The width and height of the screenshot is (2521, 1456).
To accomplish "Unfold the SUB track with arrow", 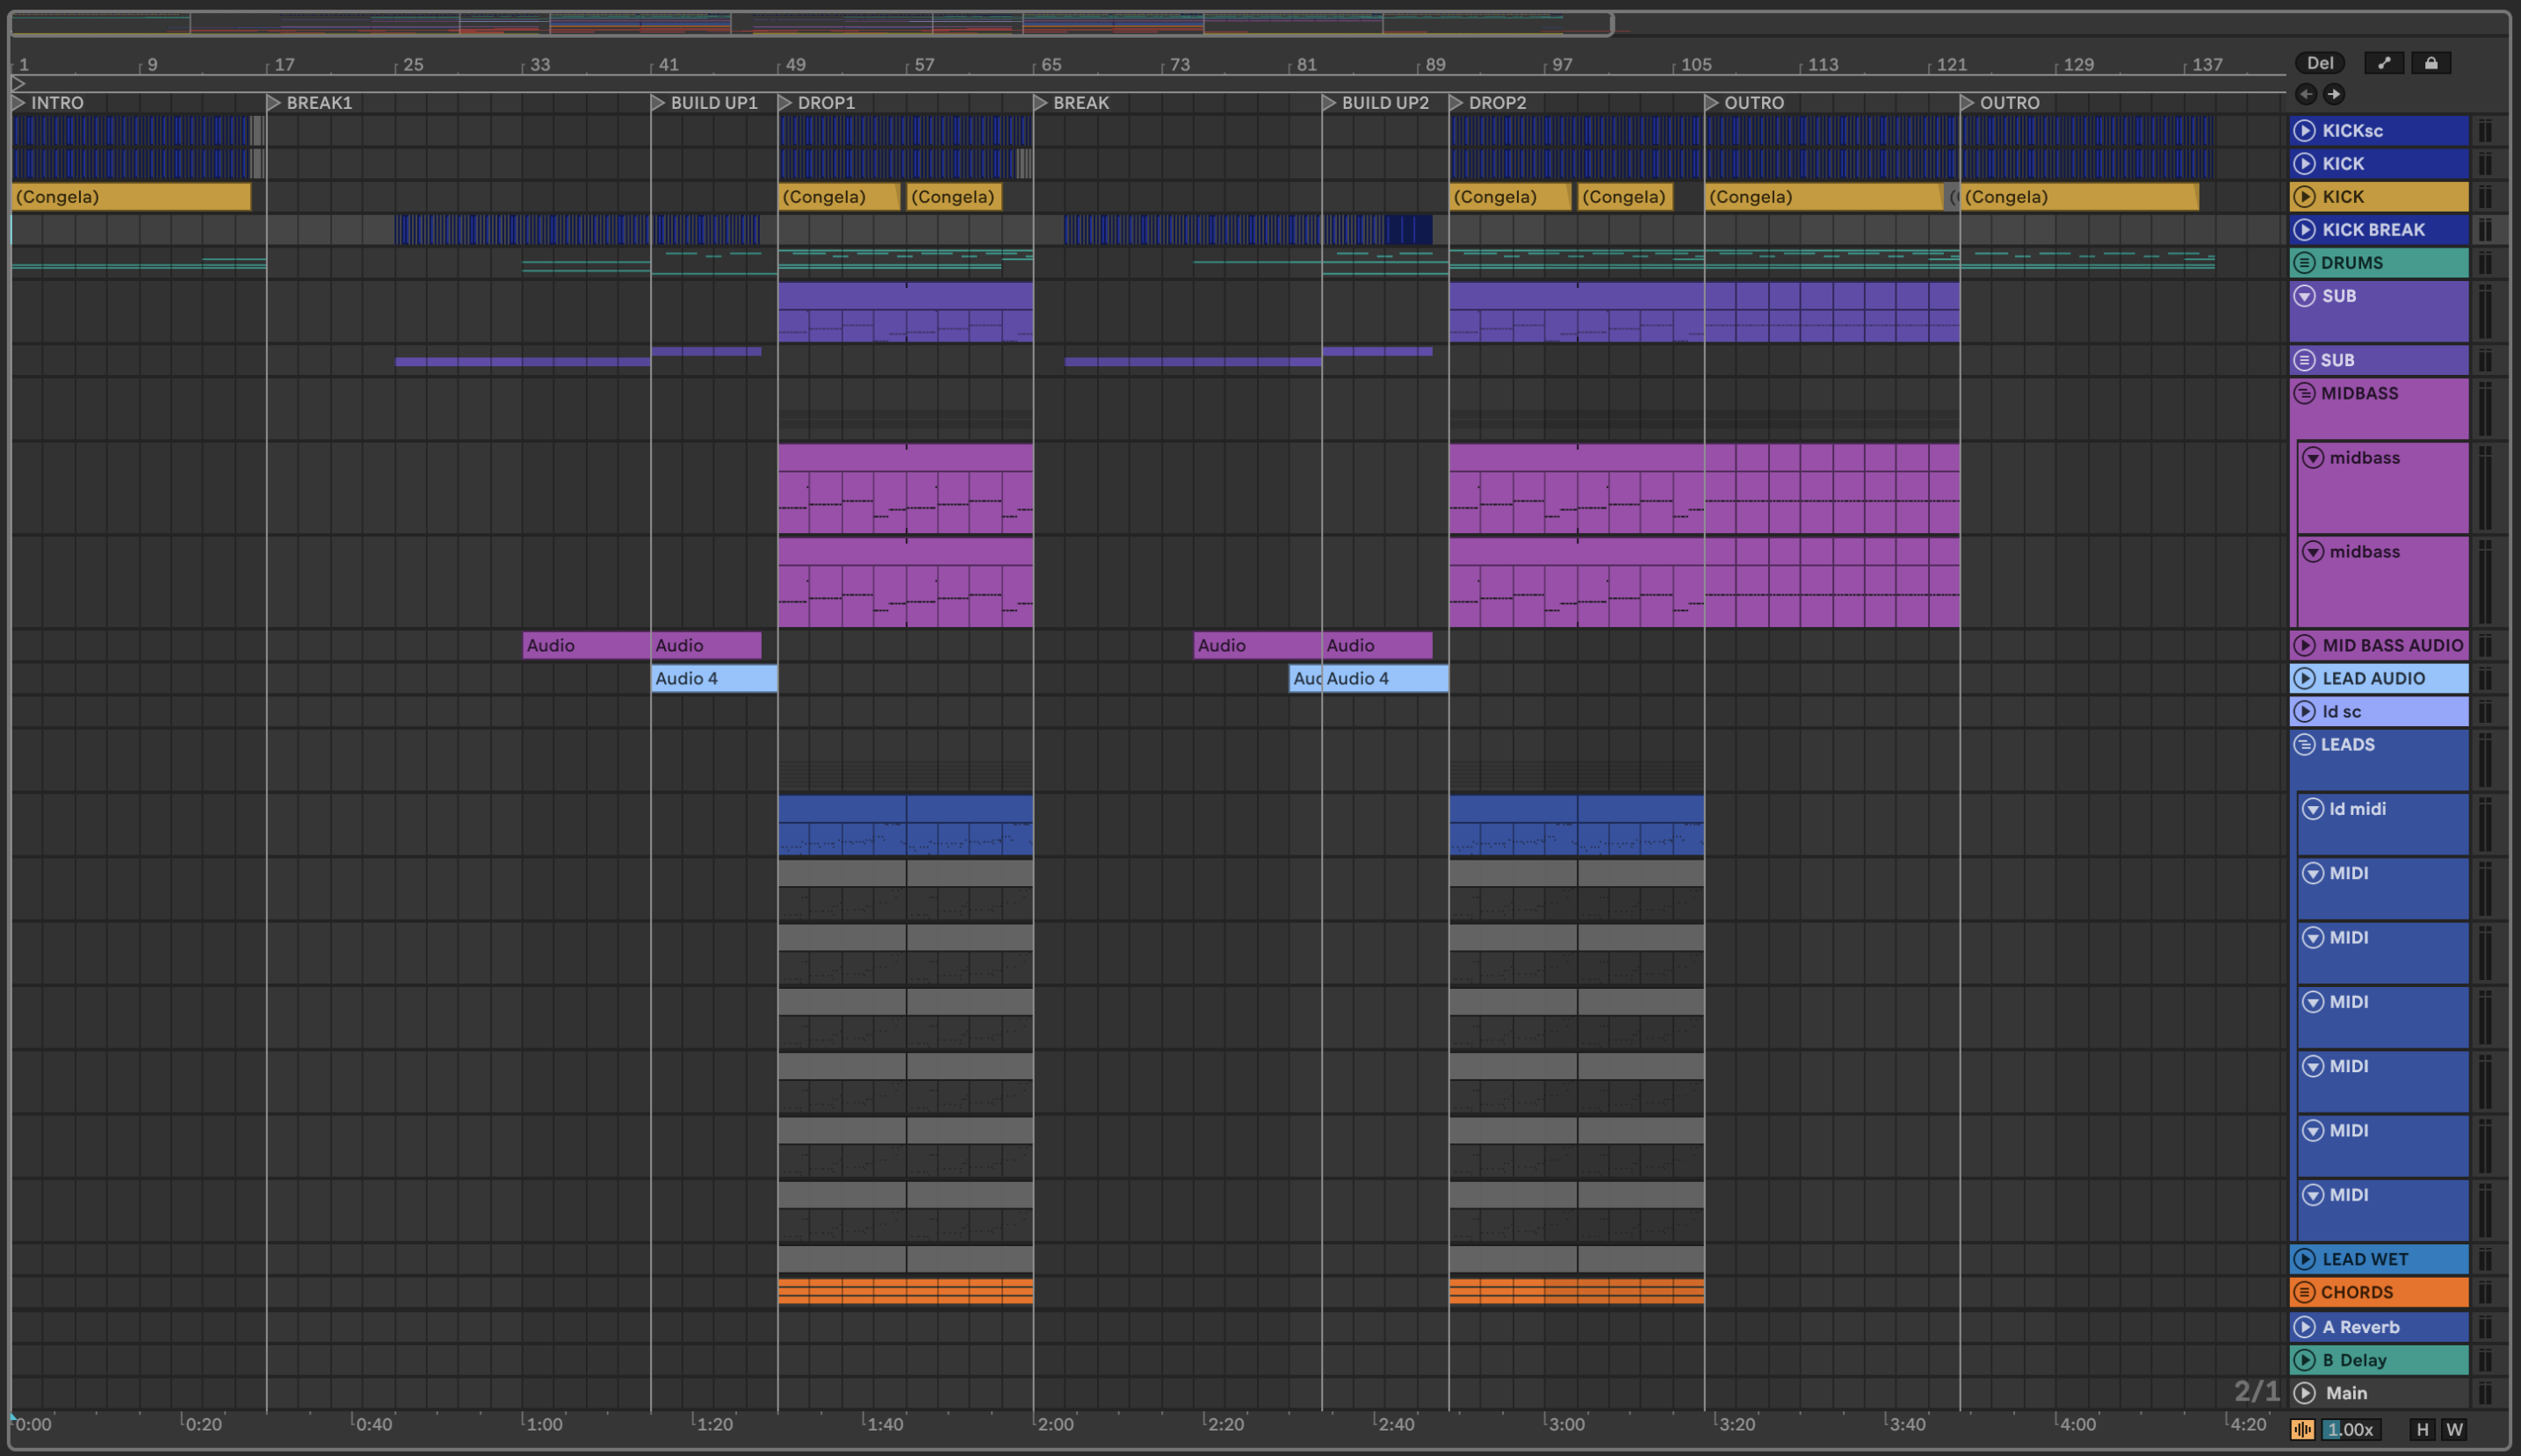I will 2305,296.
